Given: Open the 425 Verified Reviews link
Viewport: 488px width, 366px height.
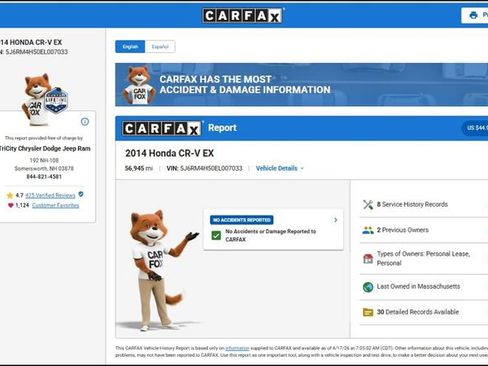Looking at the screenshot, I should [x=50, y=195].
